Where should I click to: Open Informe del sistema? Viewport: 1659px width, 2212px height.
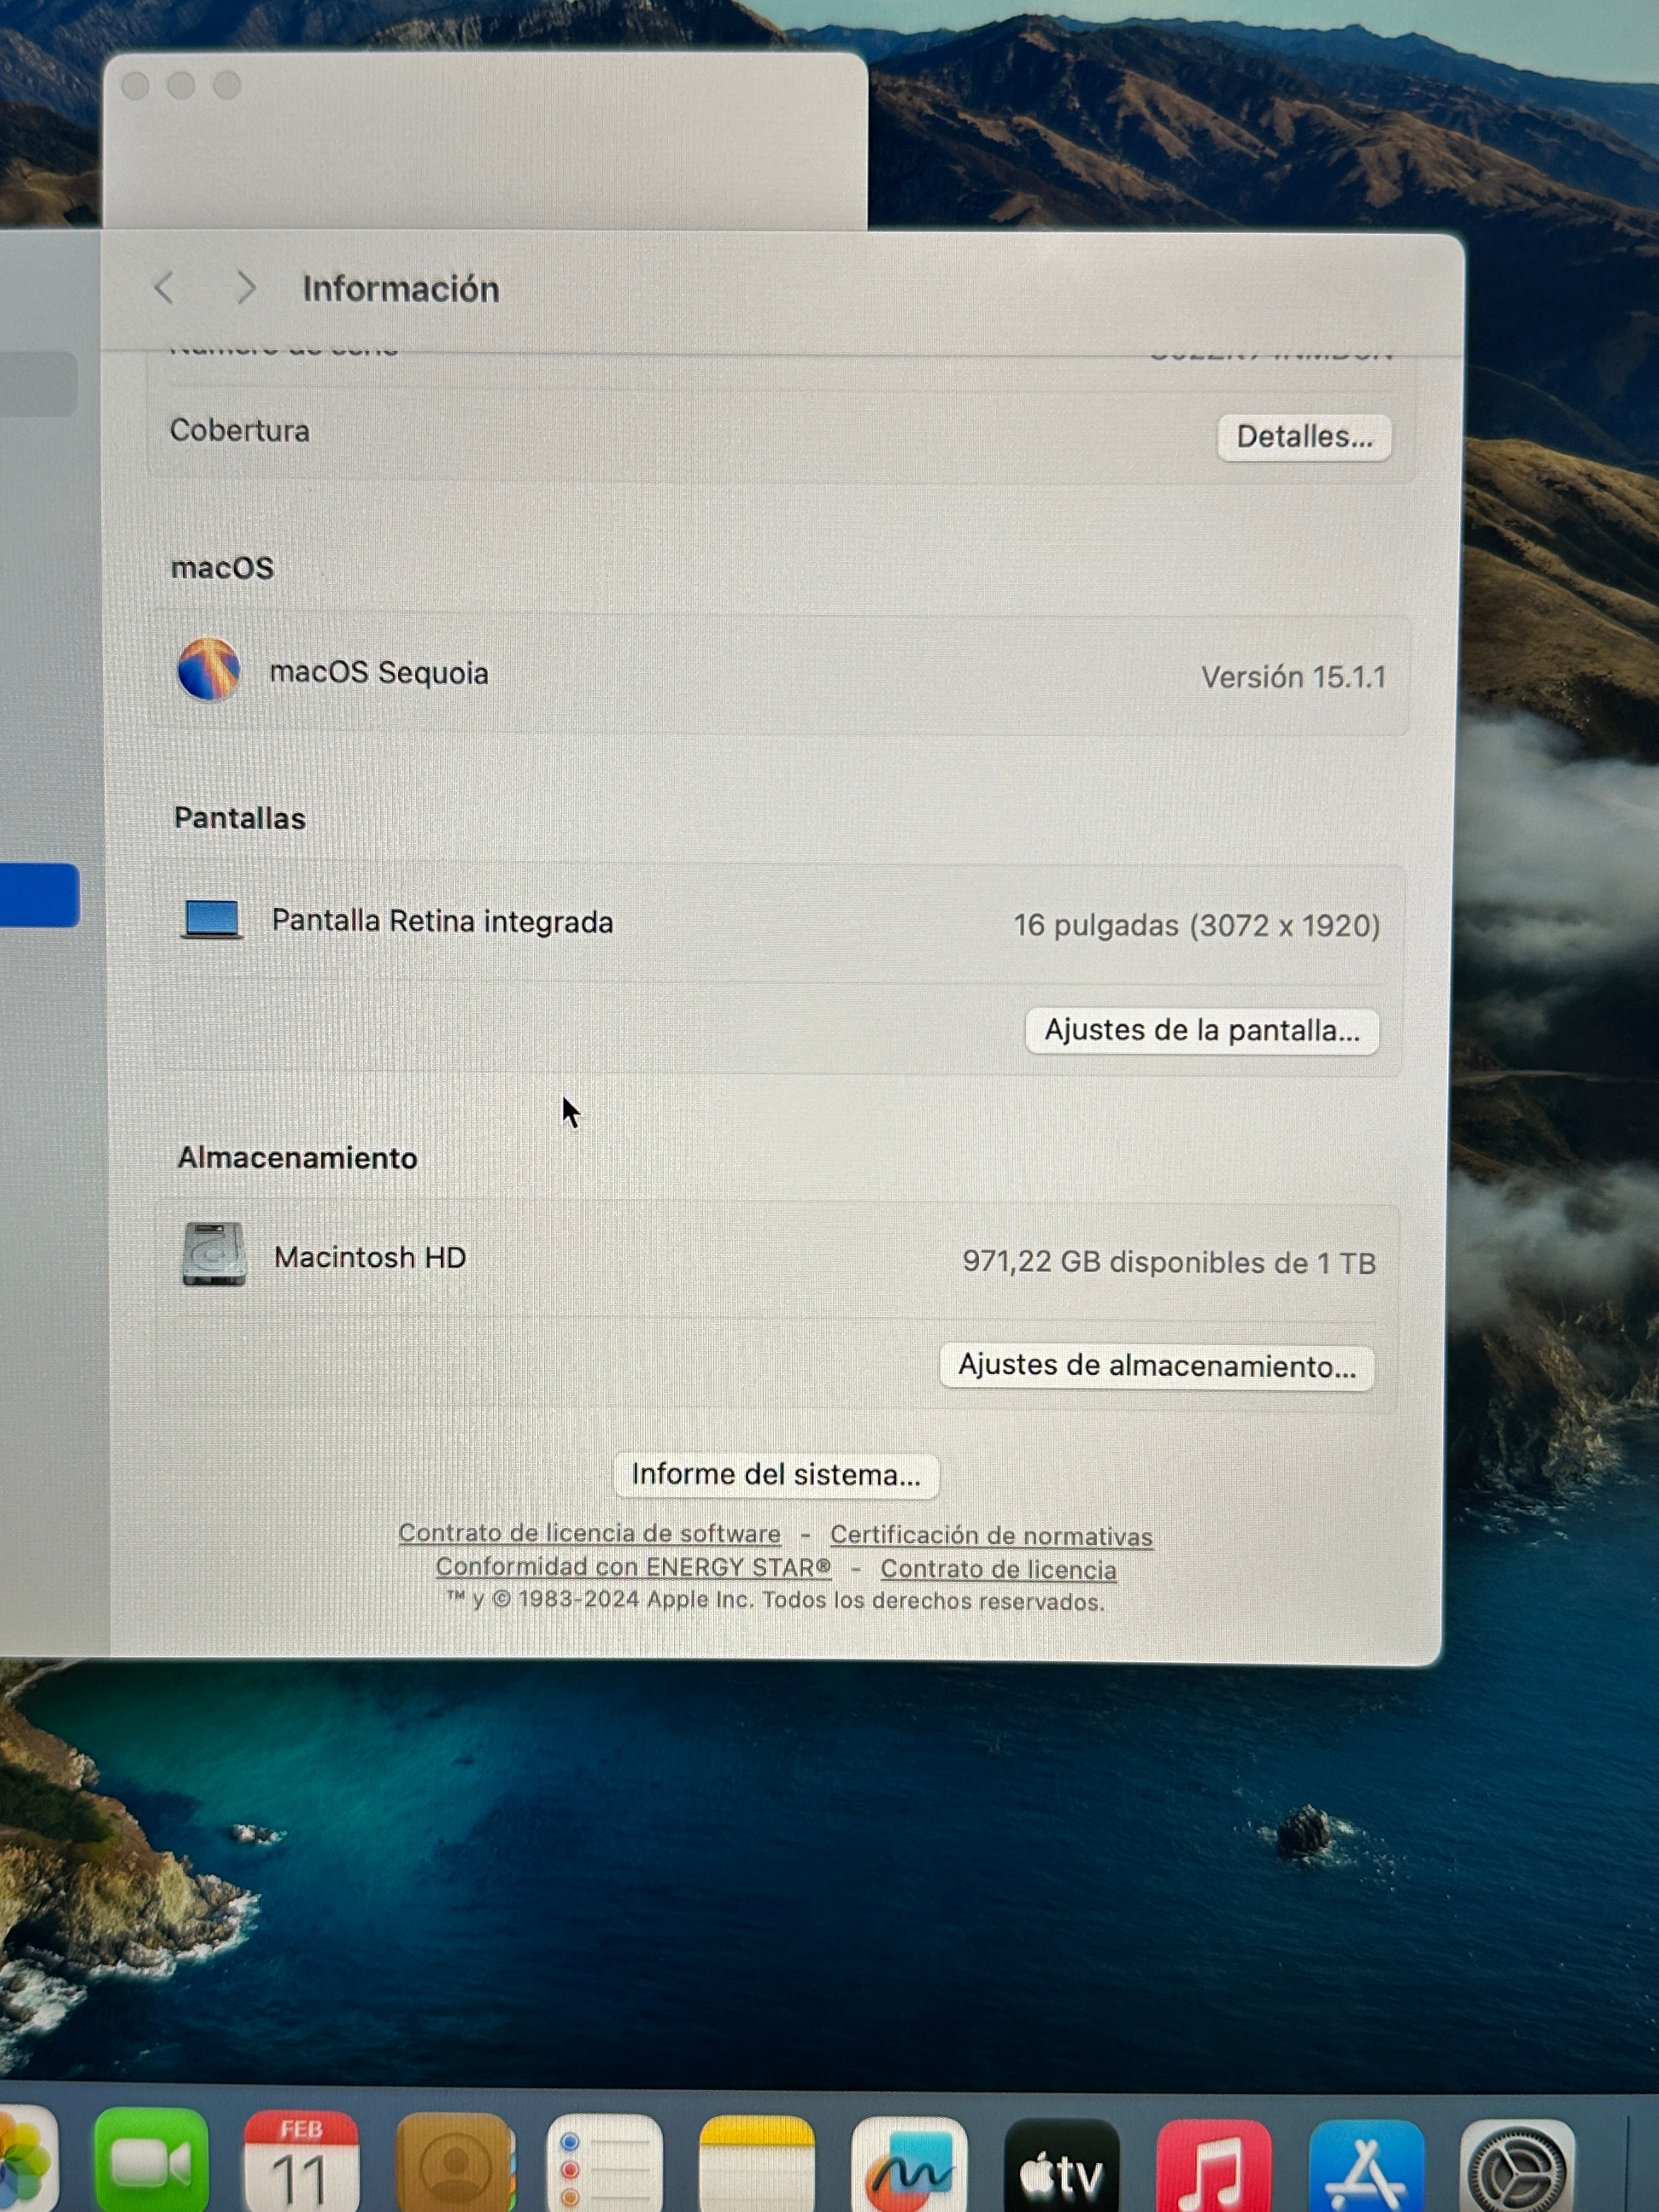tap(776, 1475)
